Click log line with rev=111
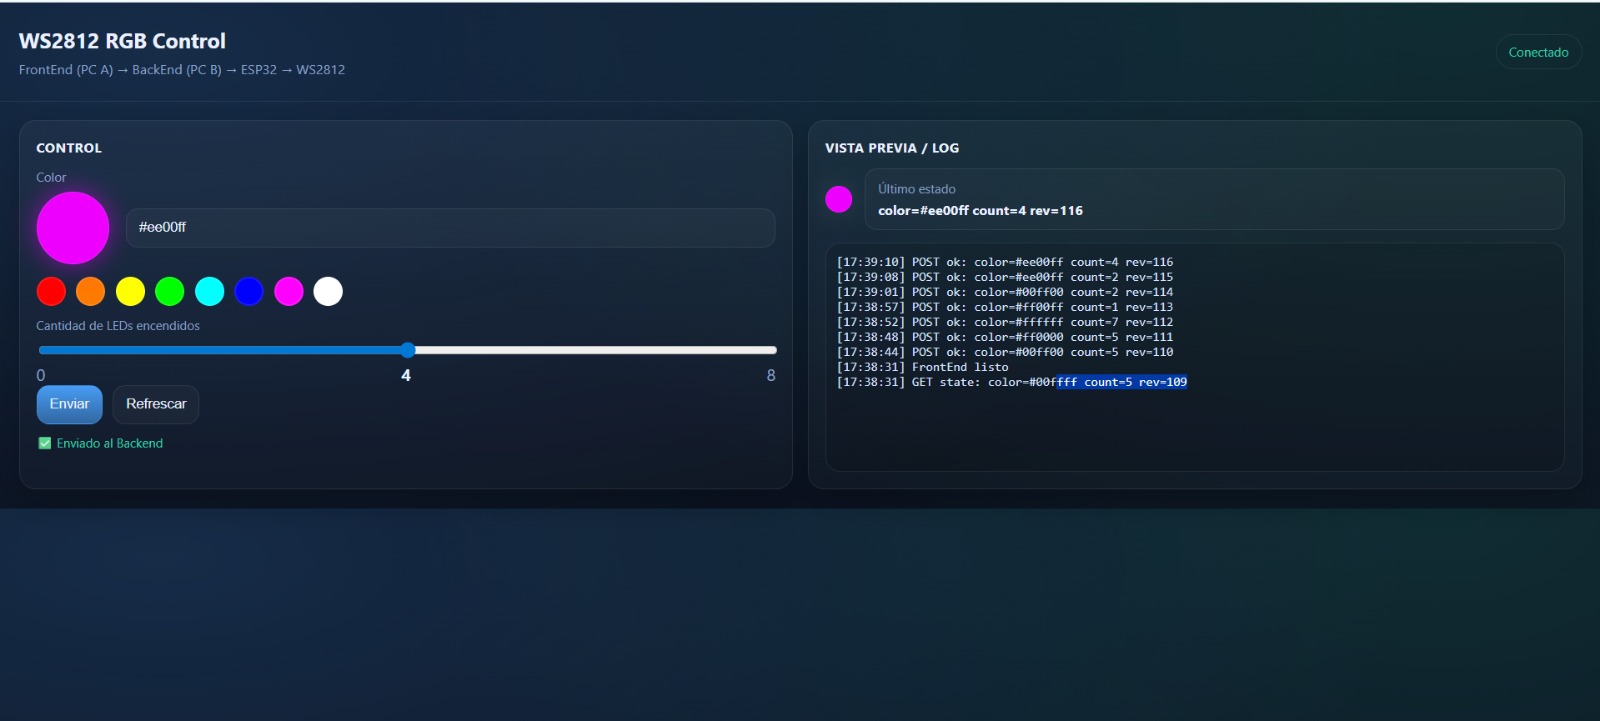 pos(1005,337)
